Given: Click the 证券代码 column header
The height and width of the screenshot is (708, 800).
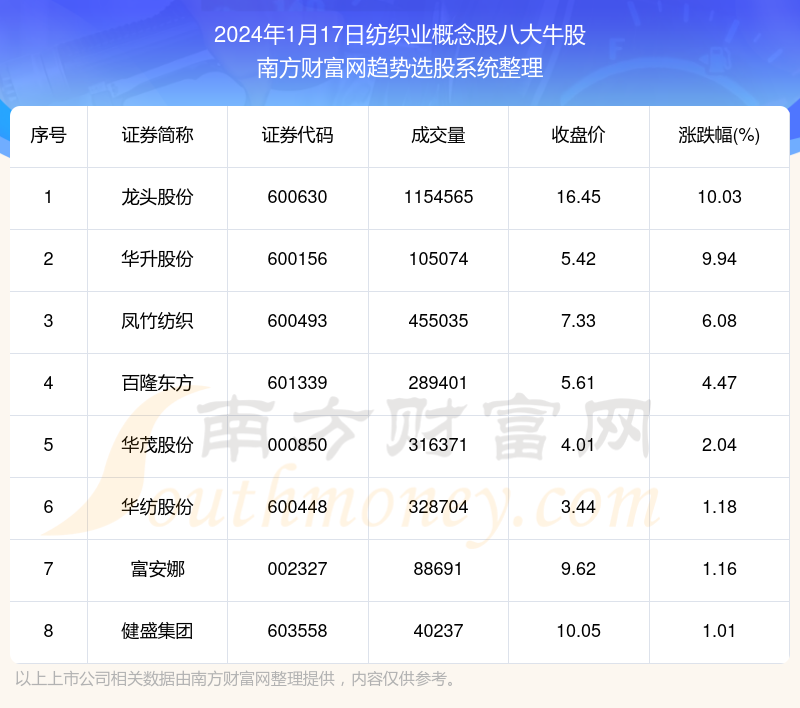Looking at the screenshot, I should tap(297, 136).
